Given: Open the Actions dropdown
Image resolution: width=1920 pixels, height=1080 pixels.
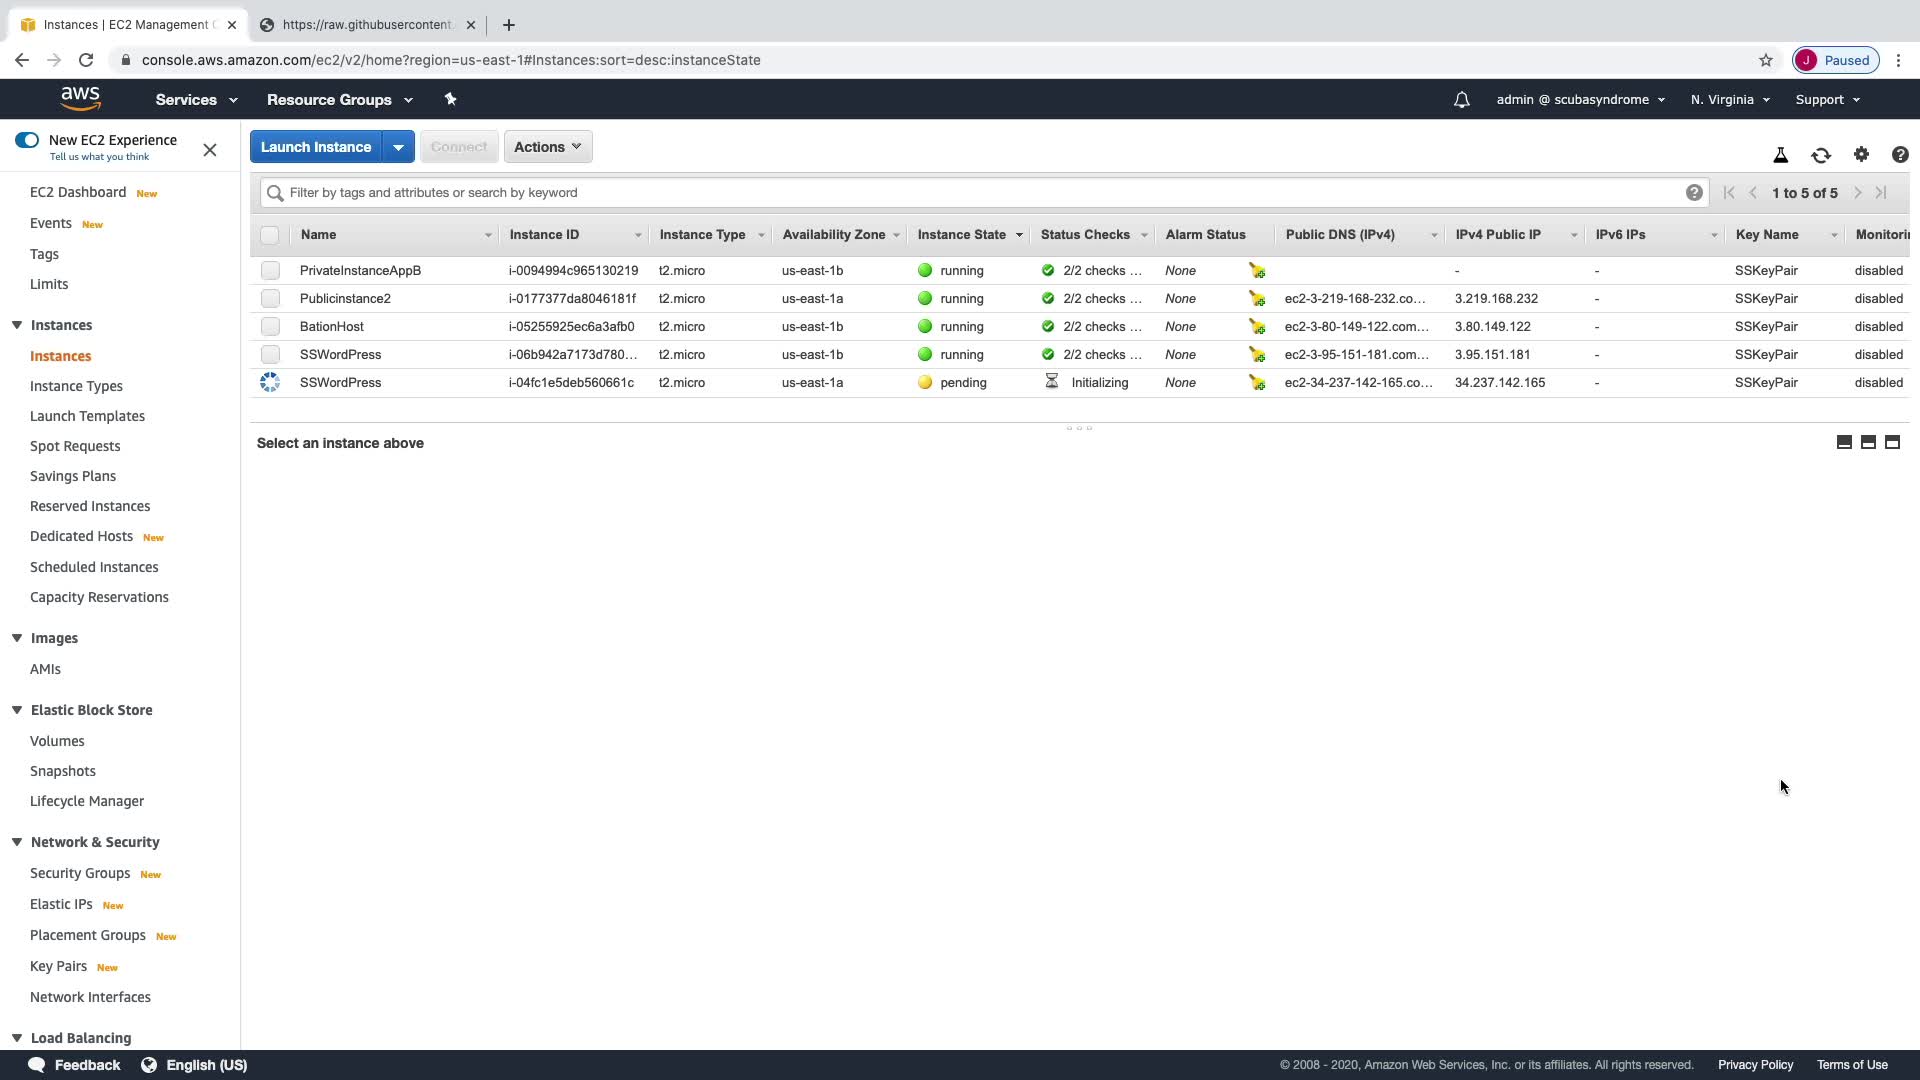Looking at the screenshot, I should tap(547, 147).
